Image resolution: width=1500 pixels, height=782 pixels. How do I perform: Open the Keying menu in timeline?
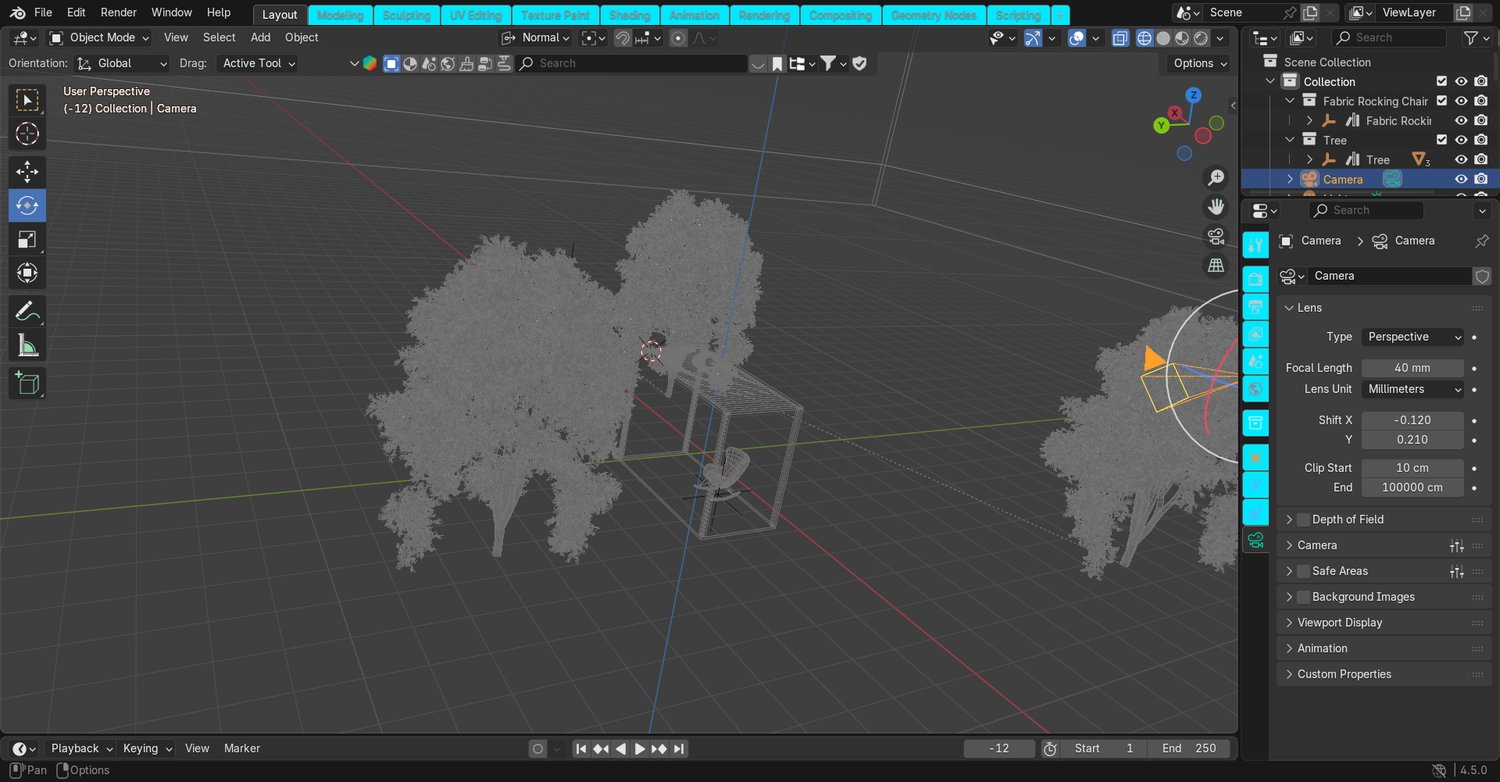pyautogui.click(x=146, y=748)
